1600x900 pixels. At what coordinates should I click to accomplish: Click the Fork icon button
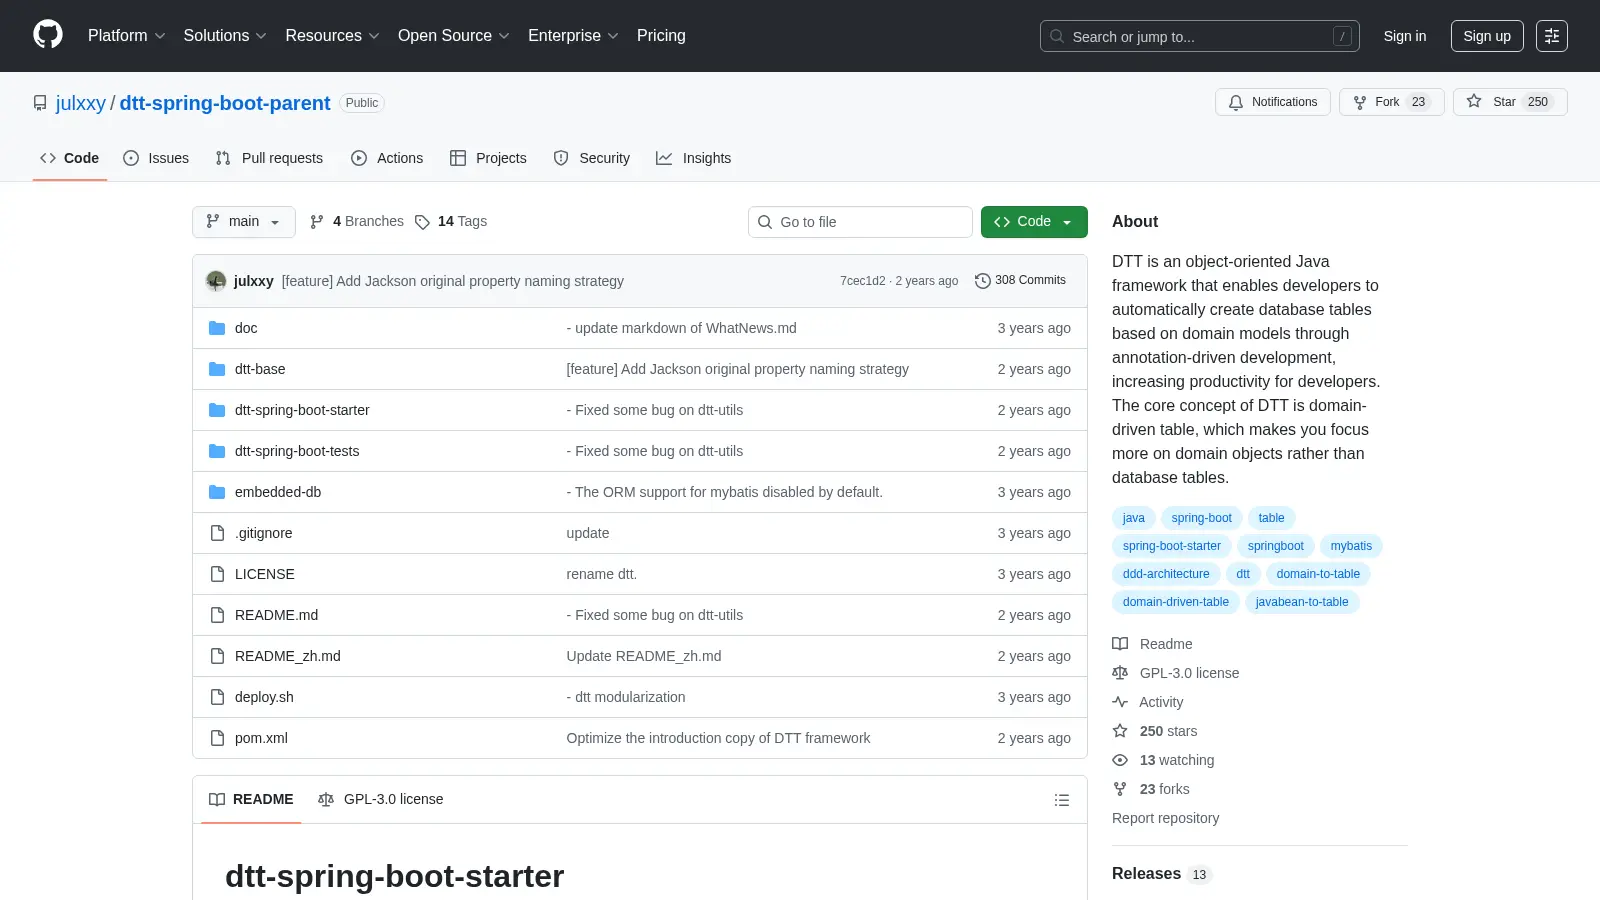point(1360,102)
